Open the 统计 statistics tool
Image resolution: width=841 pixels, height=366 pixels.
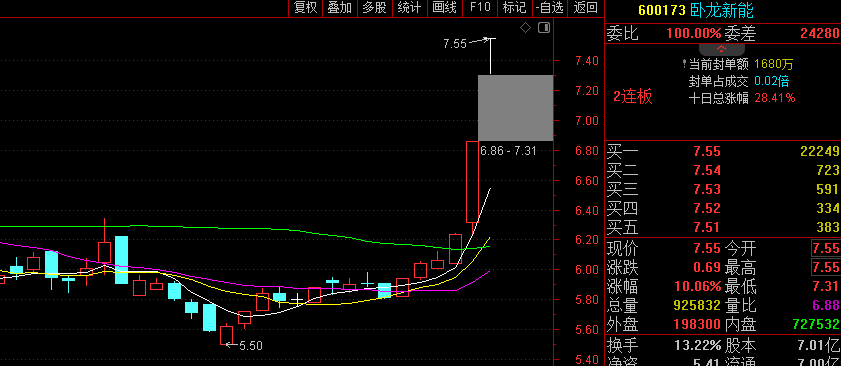click(409, 8)
